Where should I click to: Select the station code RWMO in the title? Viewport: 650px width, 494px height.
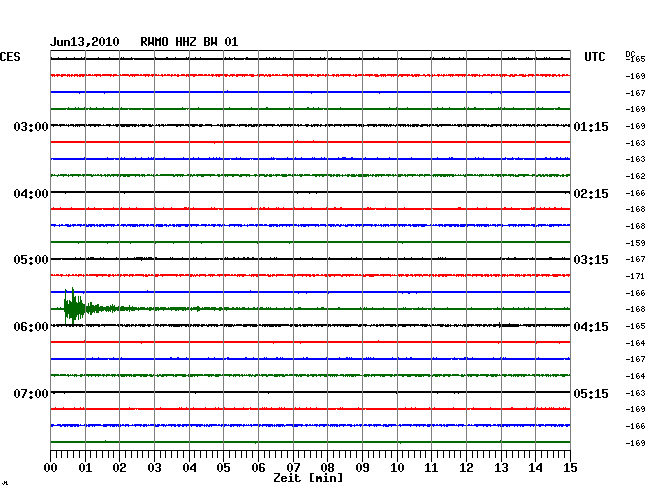[154, 42]
